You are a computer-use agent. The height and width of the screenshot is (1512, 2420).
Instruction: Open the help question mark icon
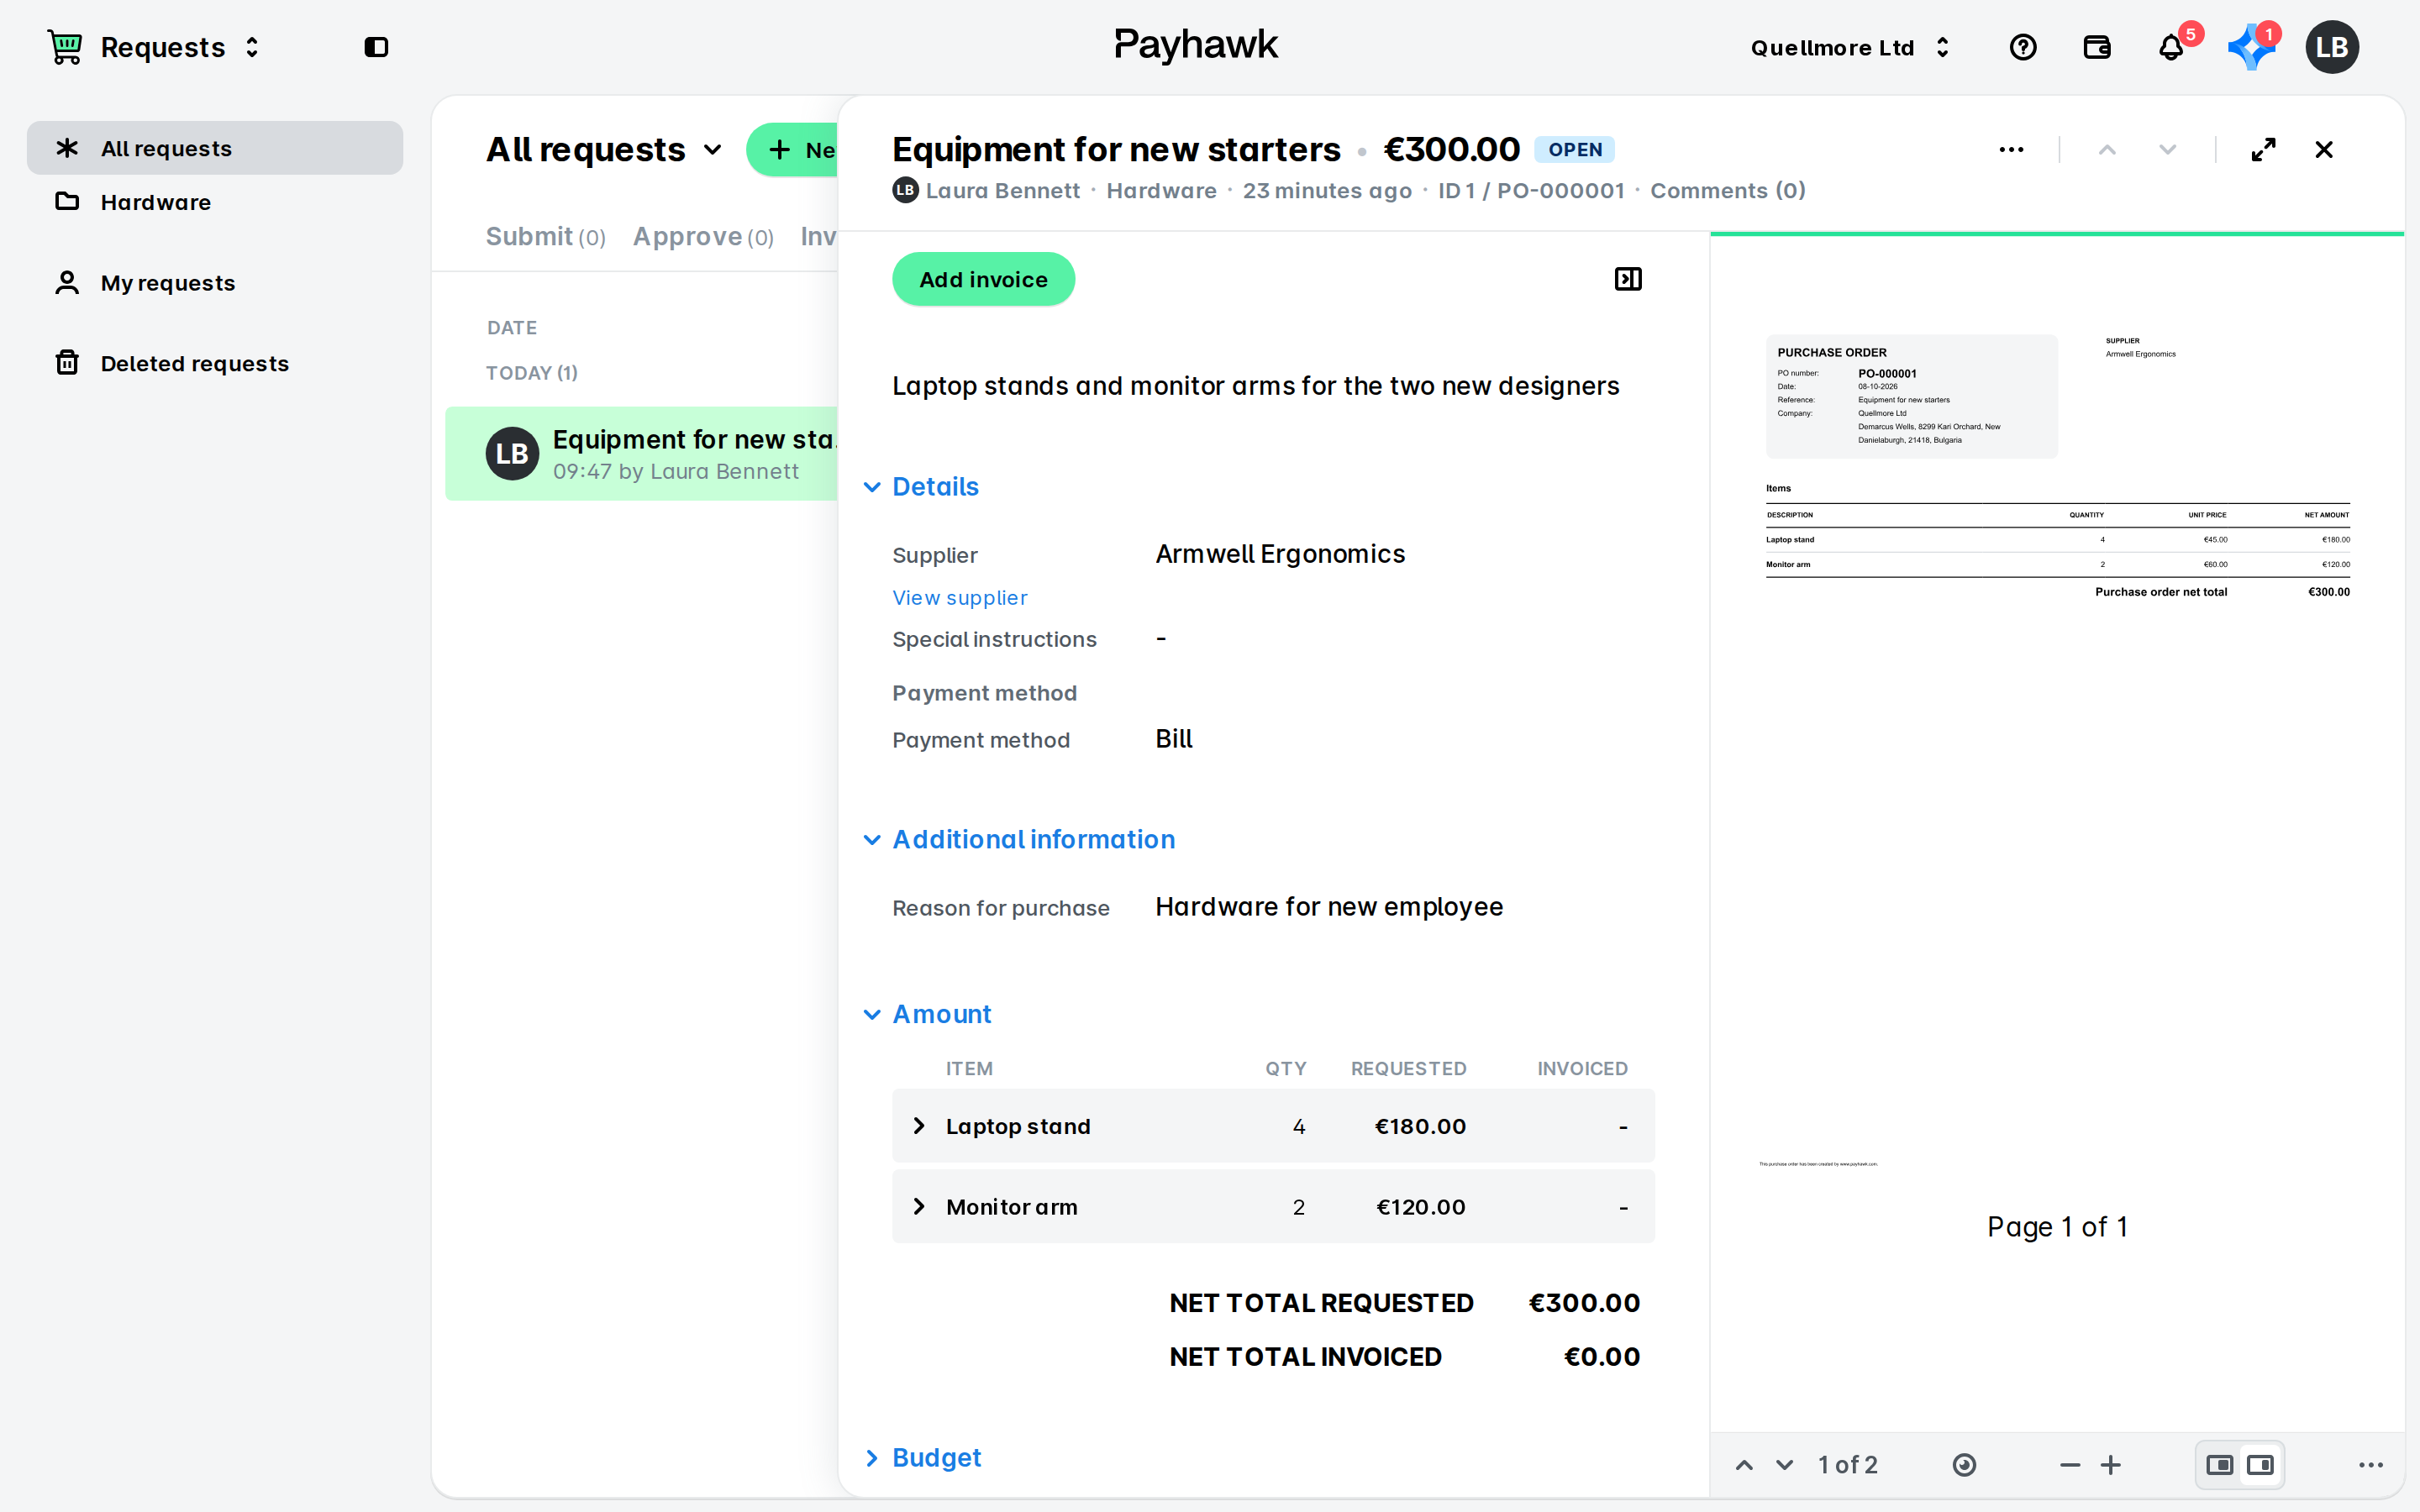(x=2023, y=47)
